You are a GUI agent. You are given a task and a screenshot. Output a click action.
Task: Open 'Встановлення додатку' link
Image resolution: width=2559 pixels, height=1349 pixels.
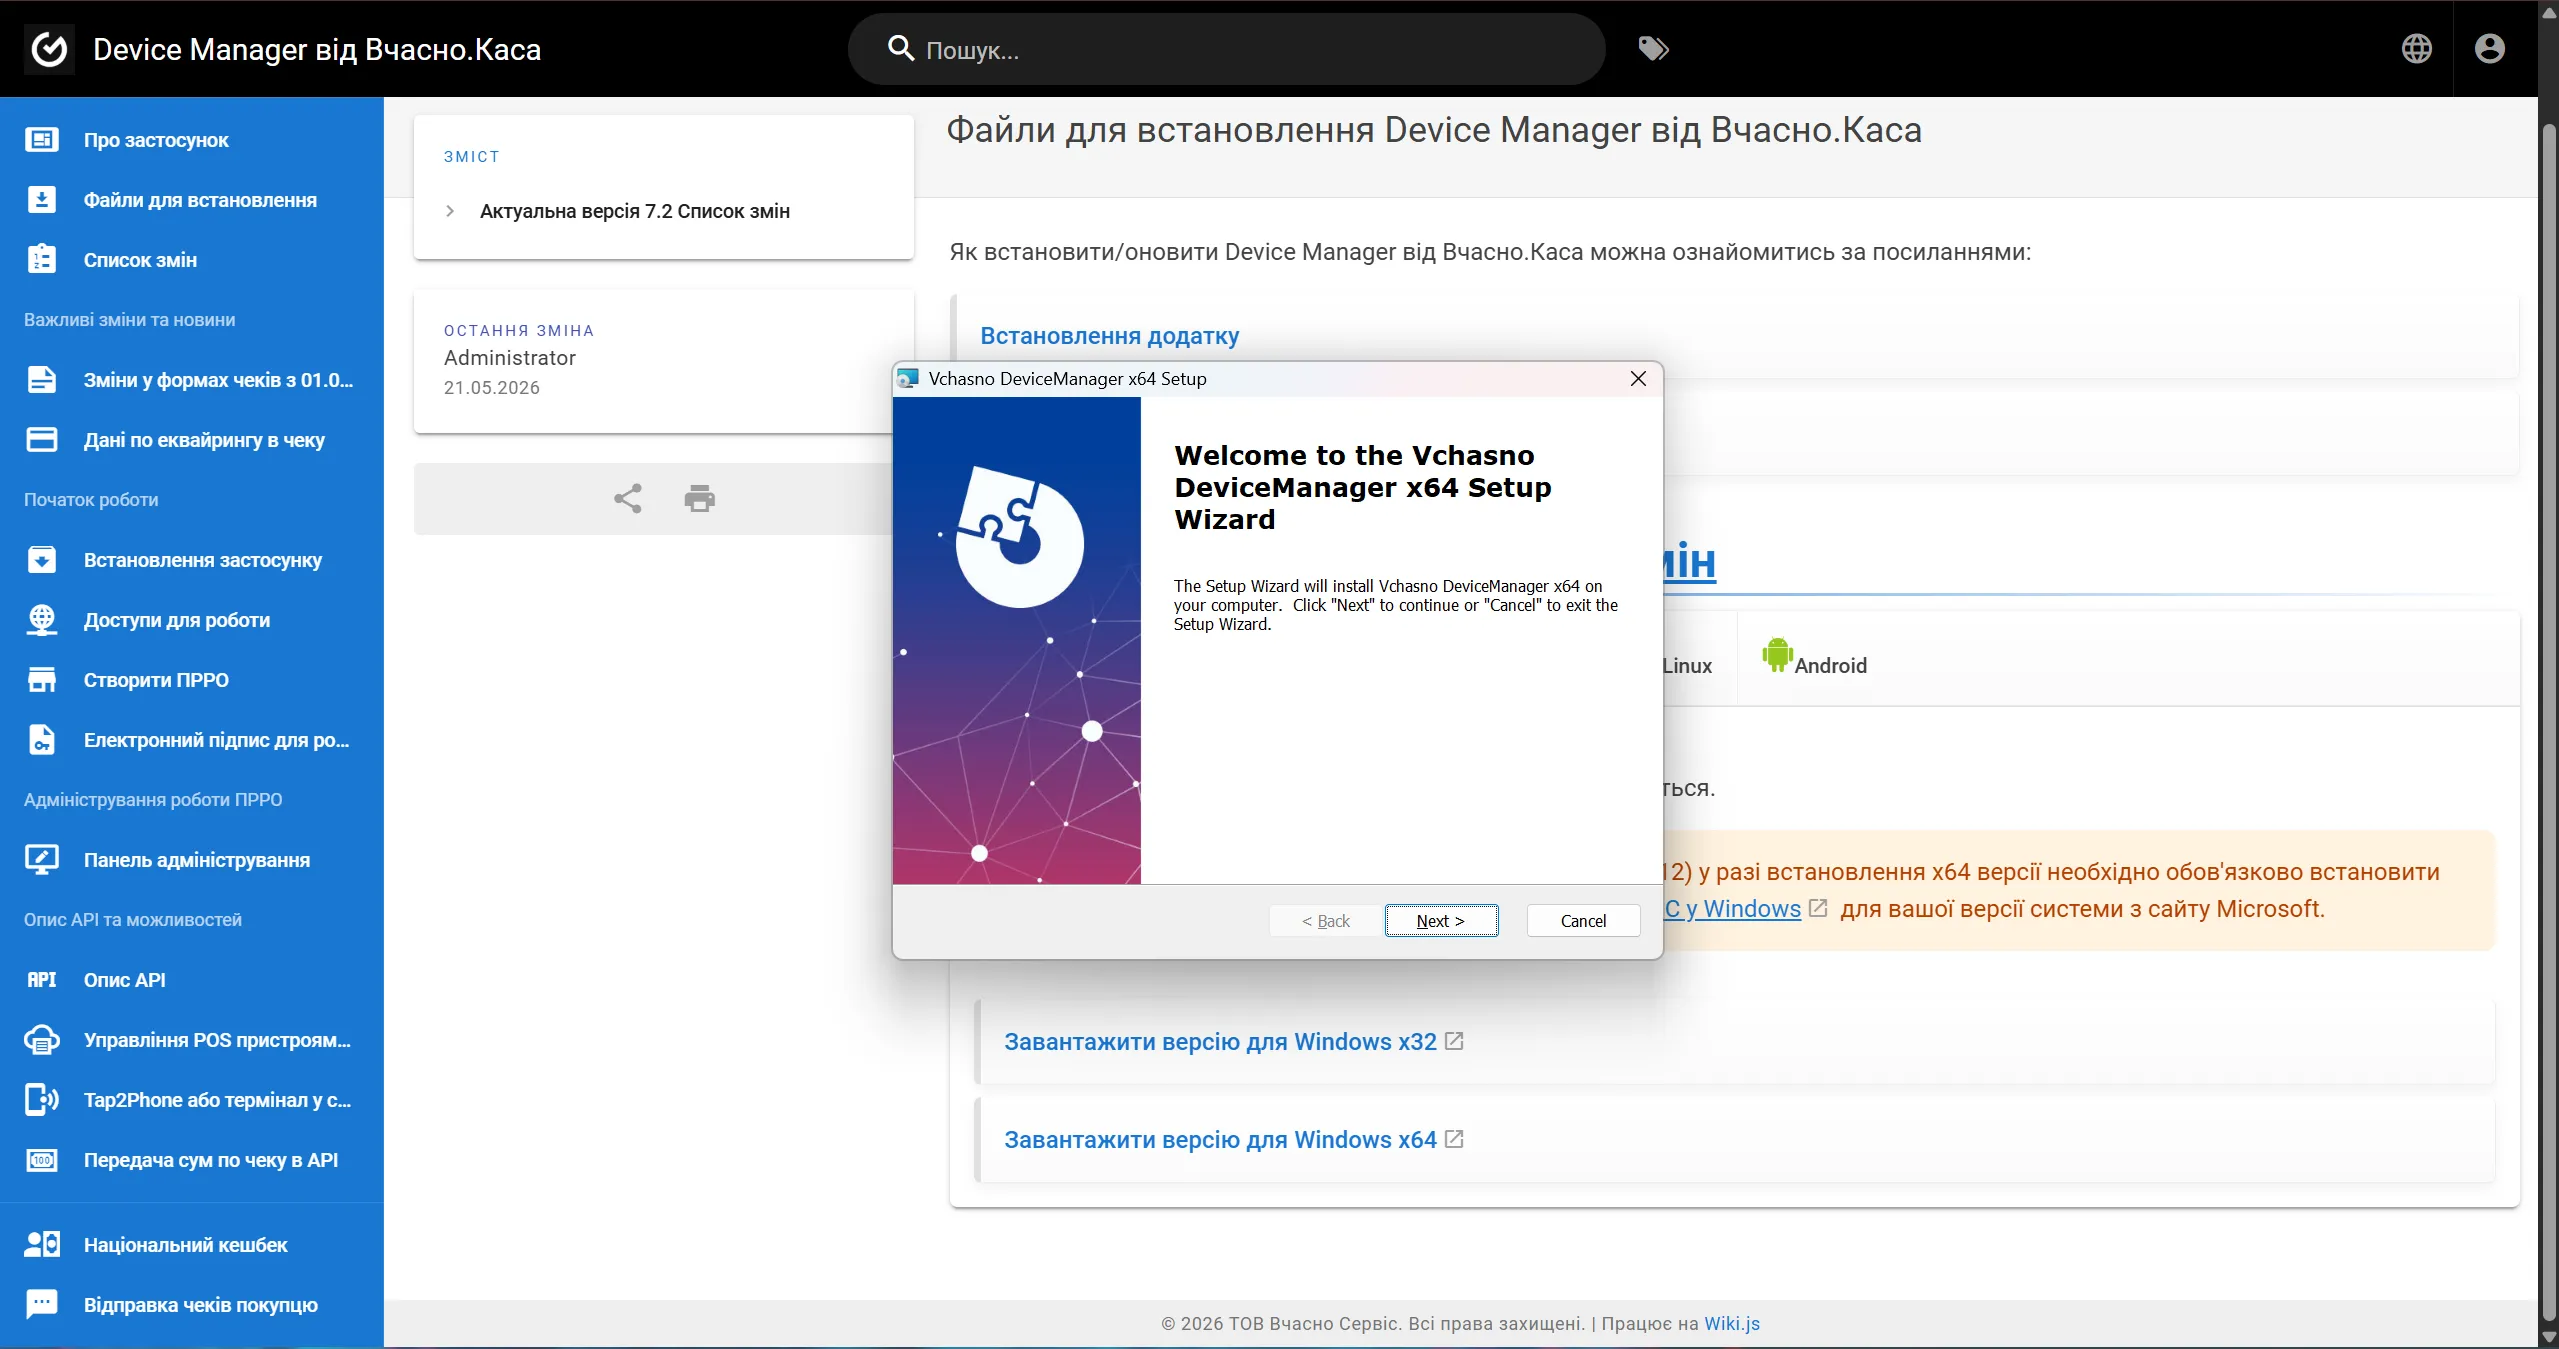pos(1109,336)
